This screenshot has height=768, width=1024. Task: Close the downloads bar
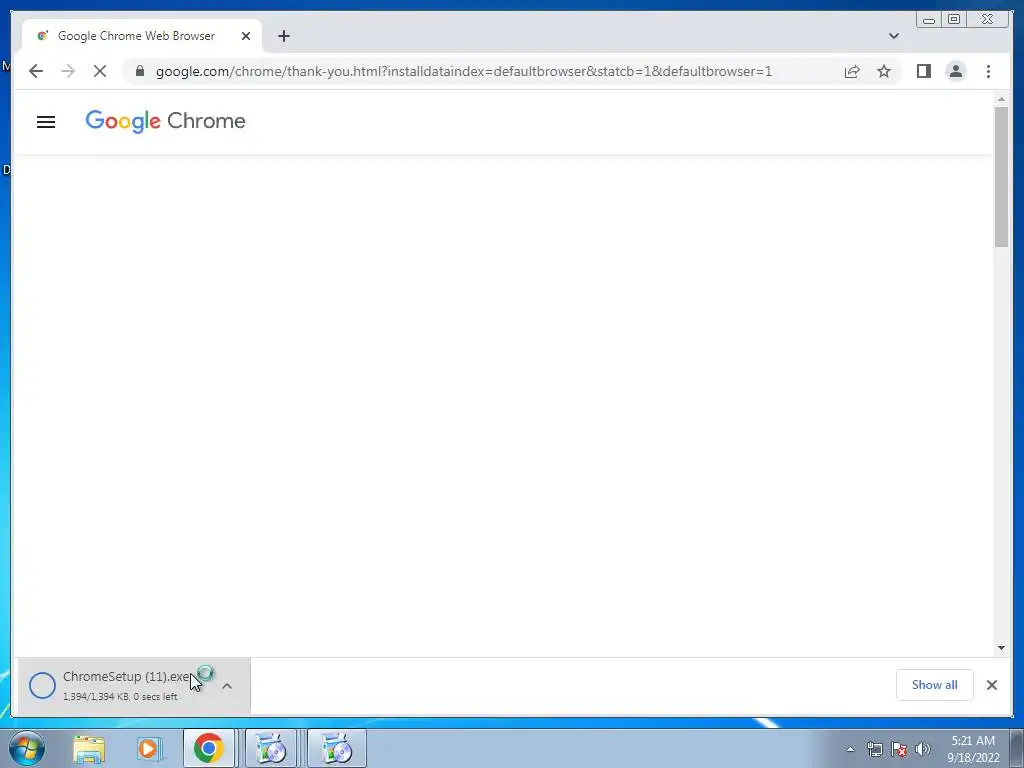point(991,684)
